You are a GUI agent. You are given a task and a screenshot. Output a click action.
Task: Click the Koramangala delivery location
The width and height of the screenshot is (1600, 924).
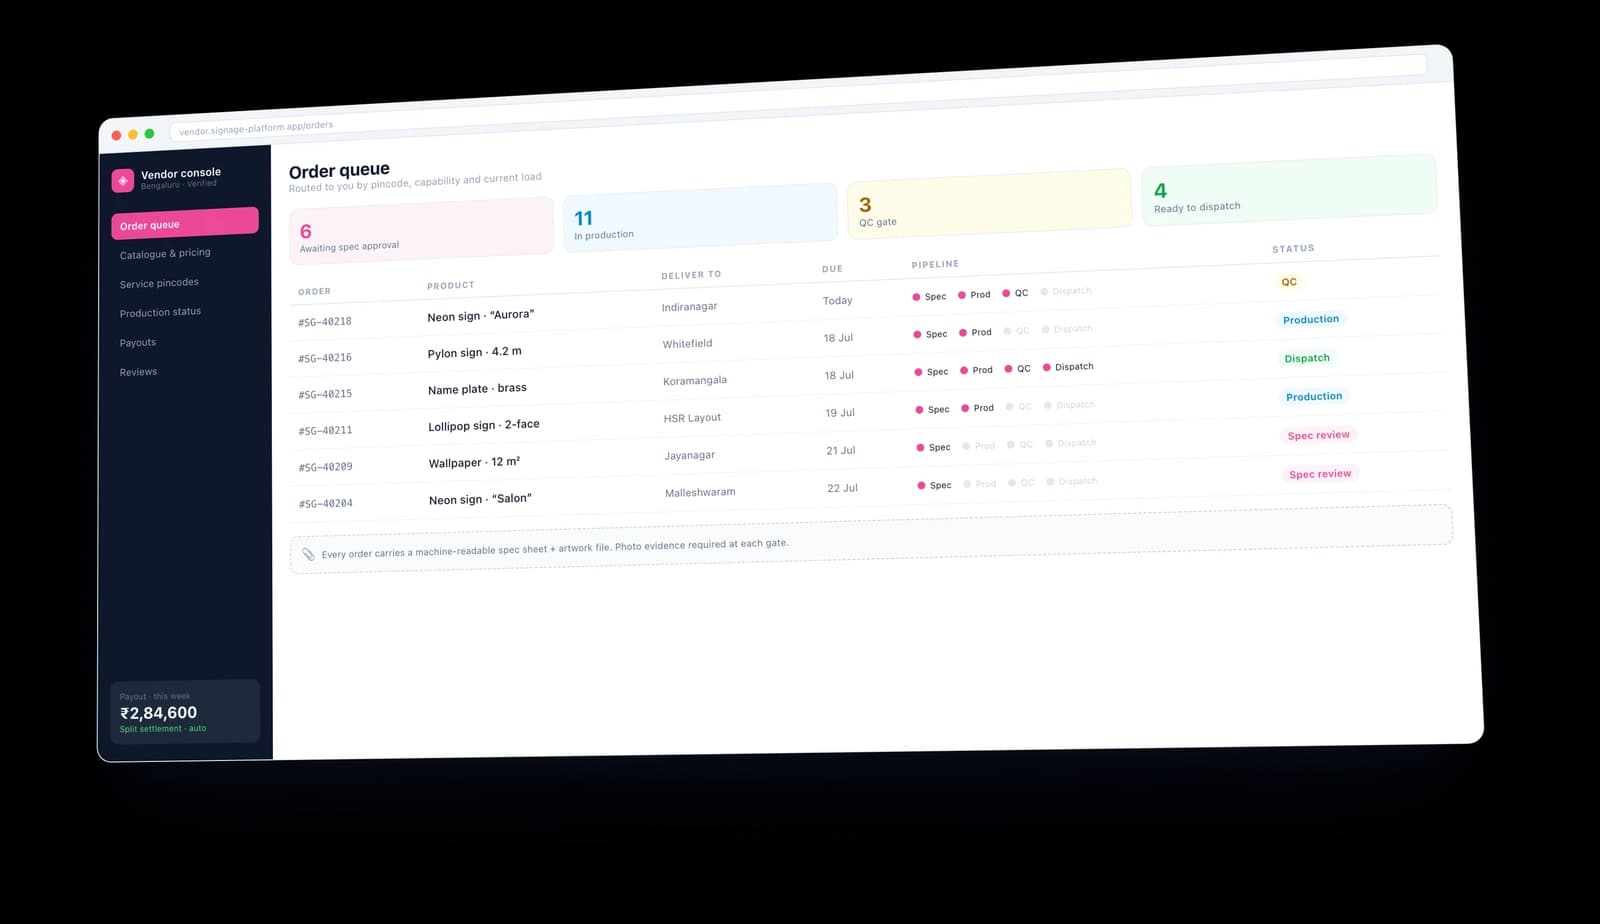click(695, 381)
